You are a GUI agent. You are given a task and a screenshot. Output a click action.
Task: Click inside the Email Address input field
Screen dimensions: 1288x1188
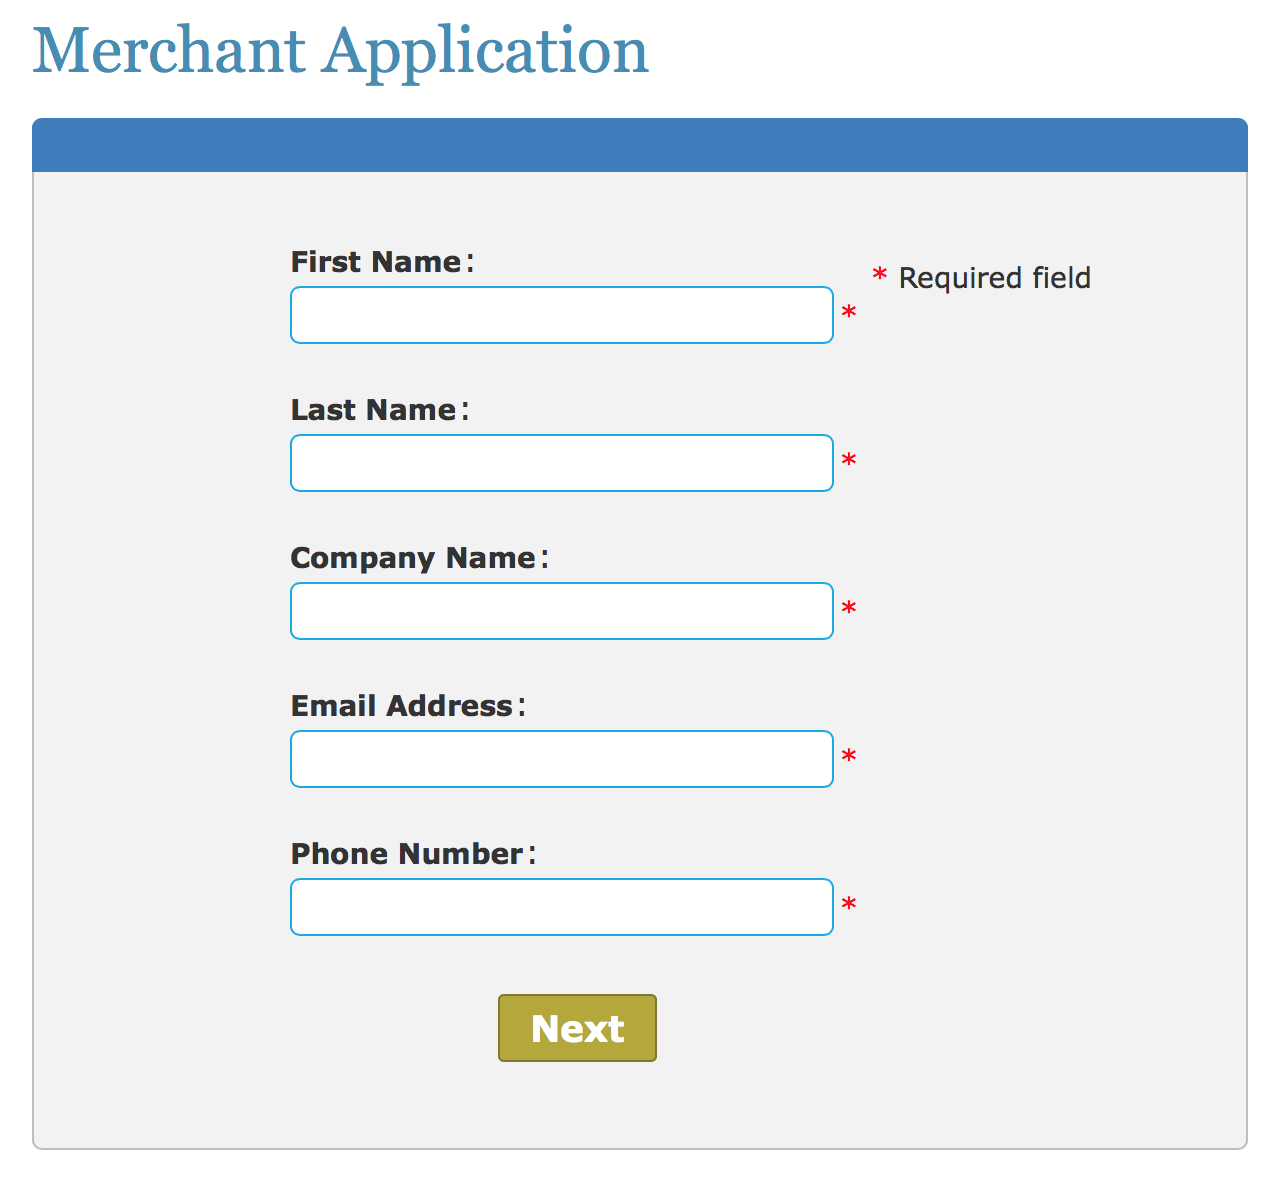click(x=562, y=759)
